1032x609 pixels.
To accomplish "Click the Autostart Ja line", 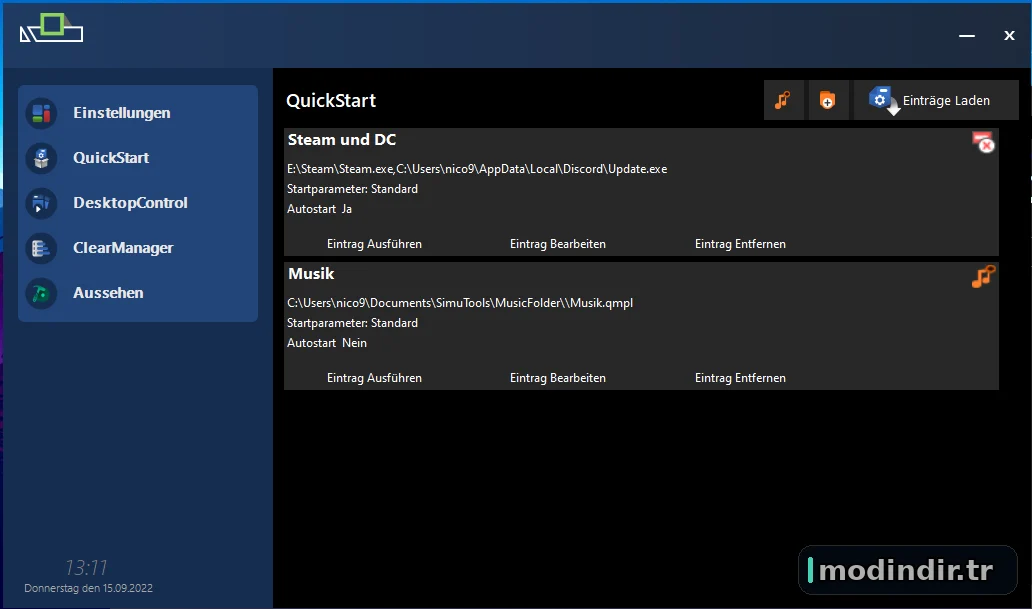I will point(319,209).
